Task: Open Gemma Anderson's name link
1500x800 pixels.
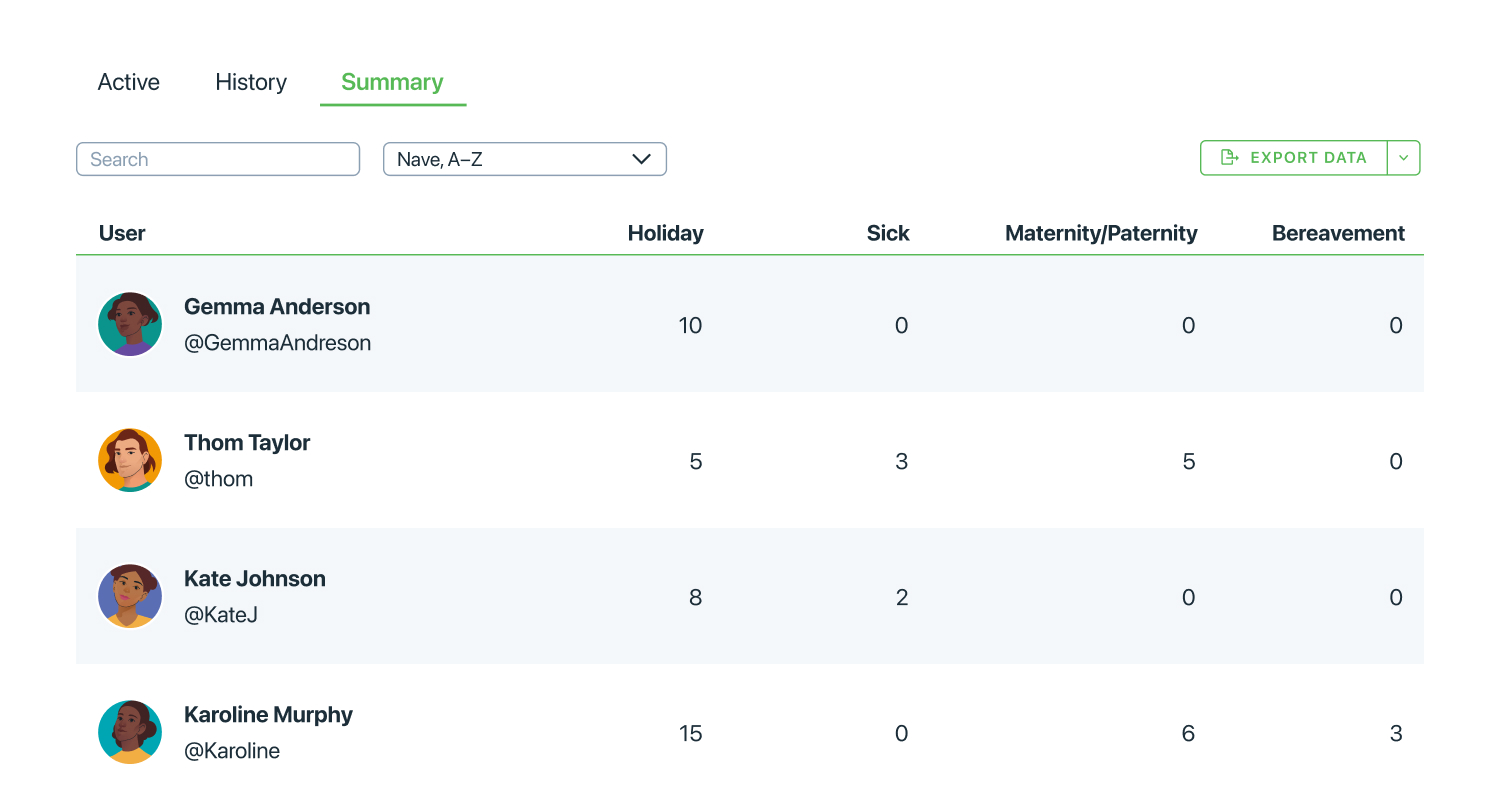Action: pos(277,307)
